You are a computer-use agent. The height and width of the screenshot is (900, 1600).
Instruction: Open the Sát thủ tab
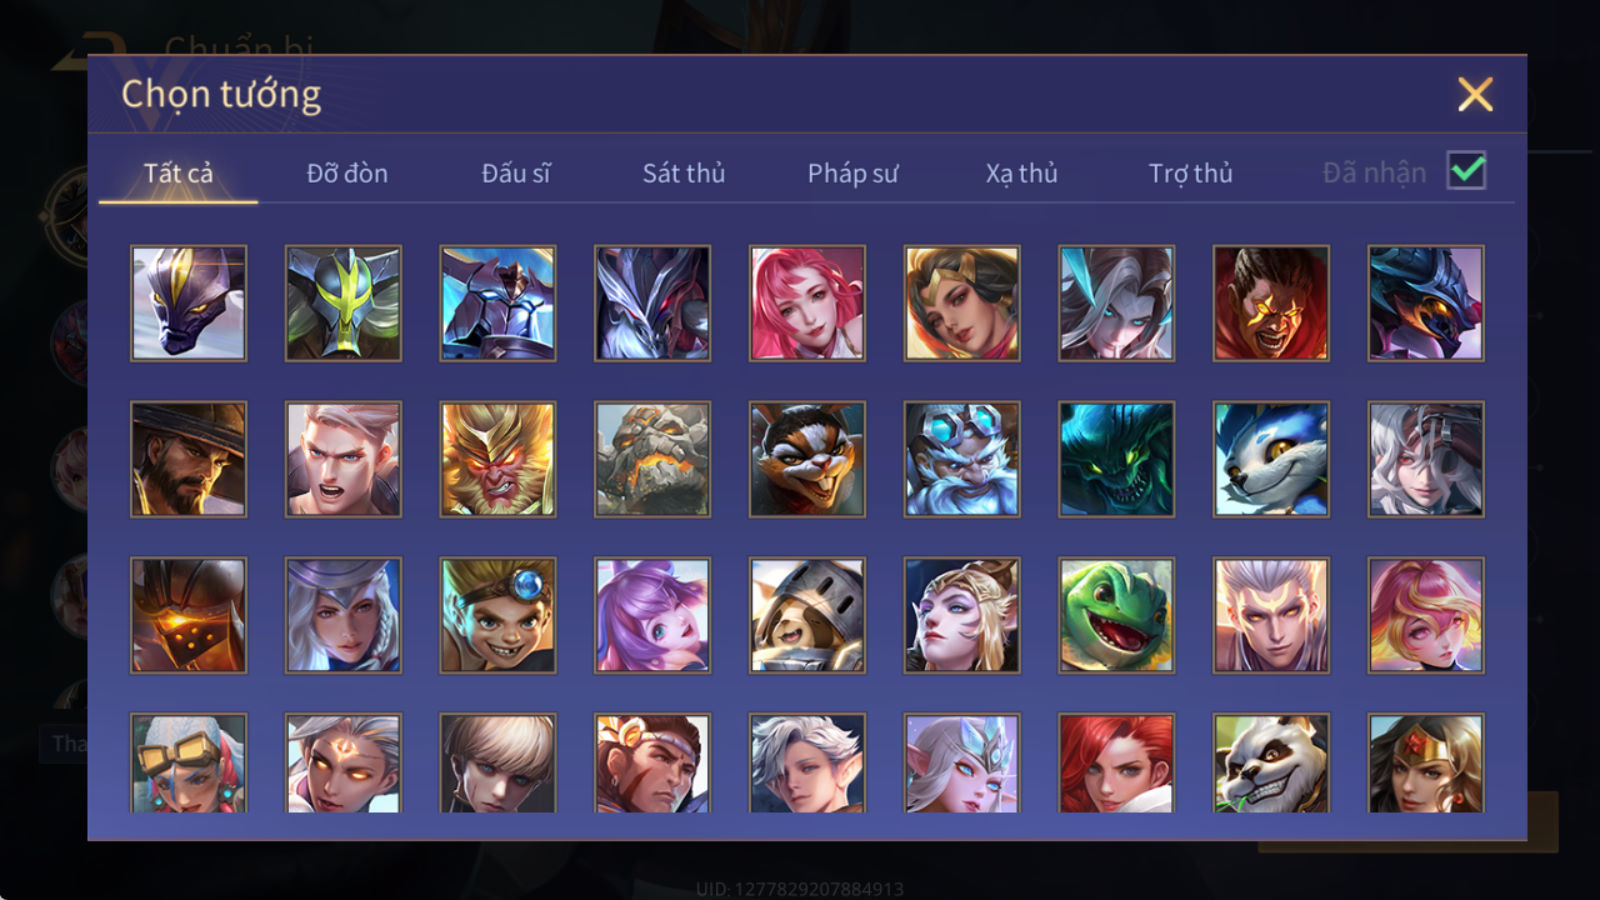point(683,173)
